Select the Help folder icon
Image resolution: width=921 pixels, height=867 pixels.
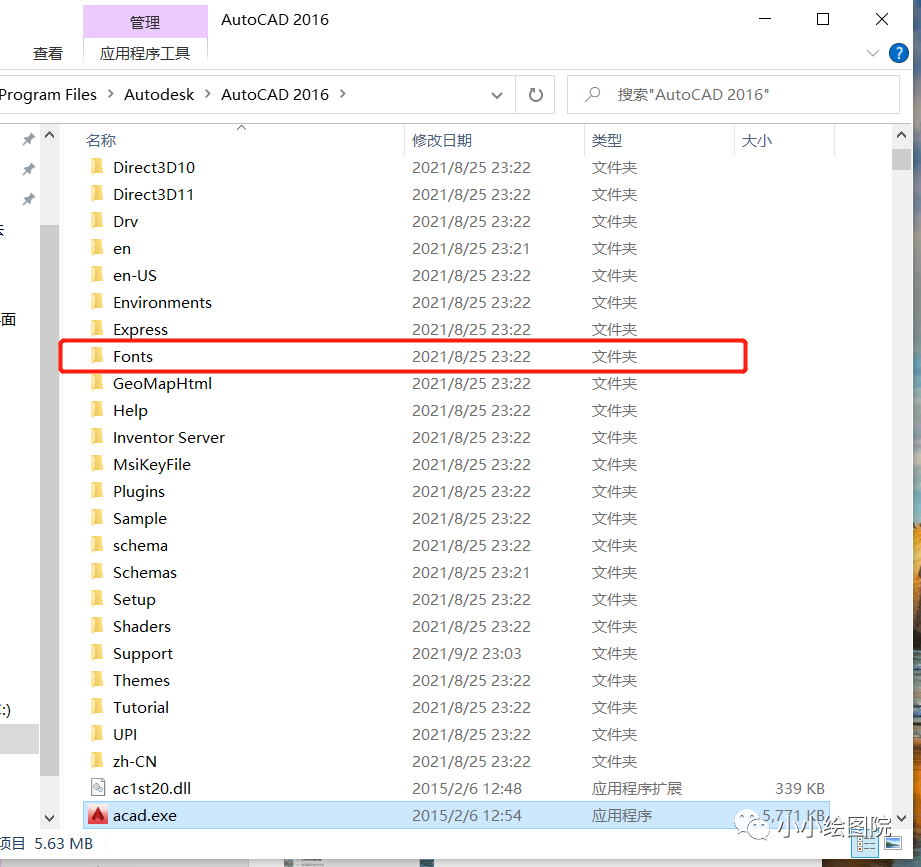[98, 410]
